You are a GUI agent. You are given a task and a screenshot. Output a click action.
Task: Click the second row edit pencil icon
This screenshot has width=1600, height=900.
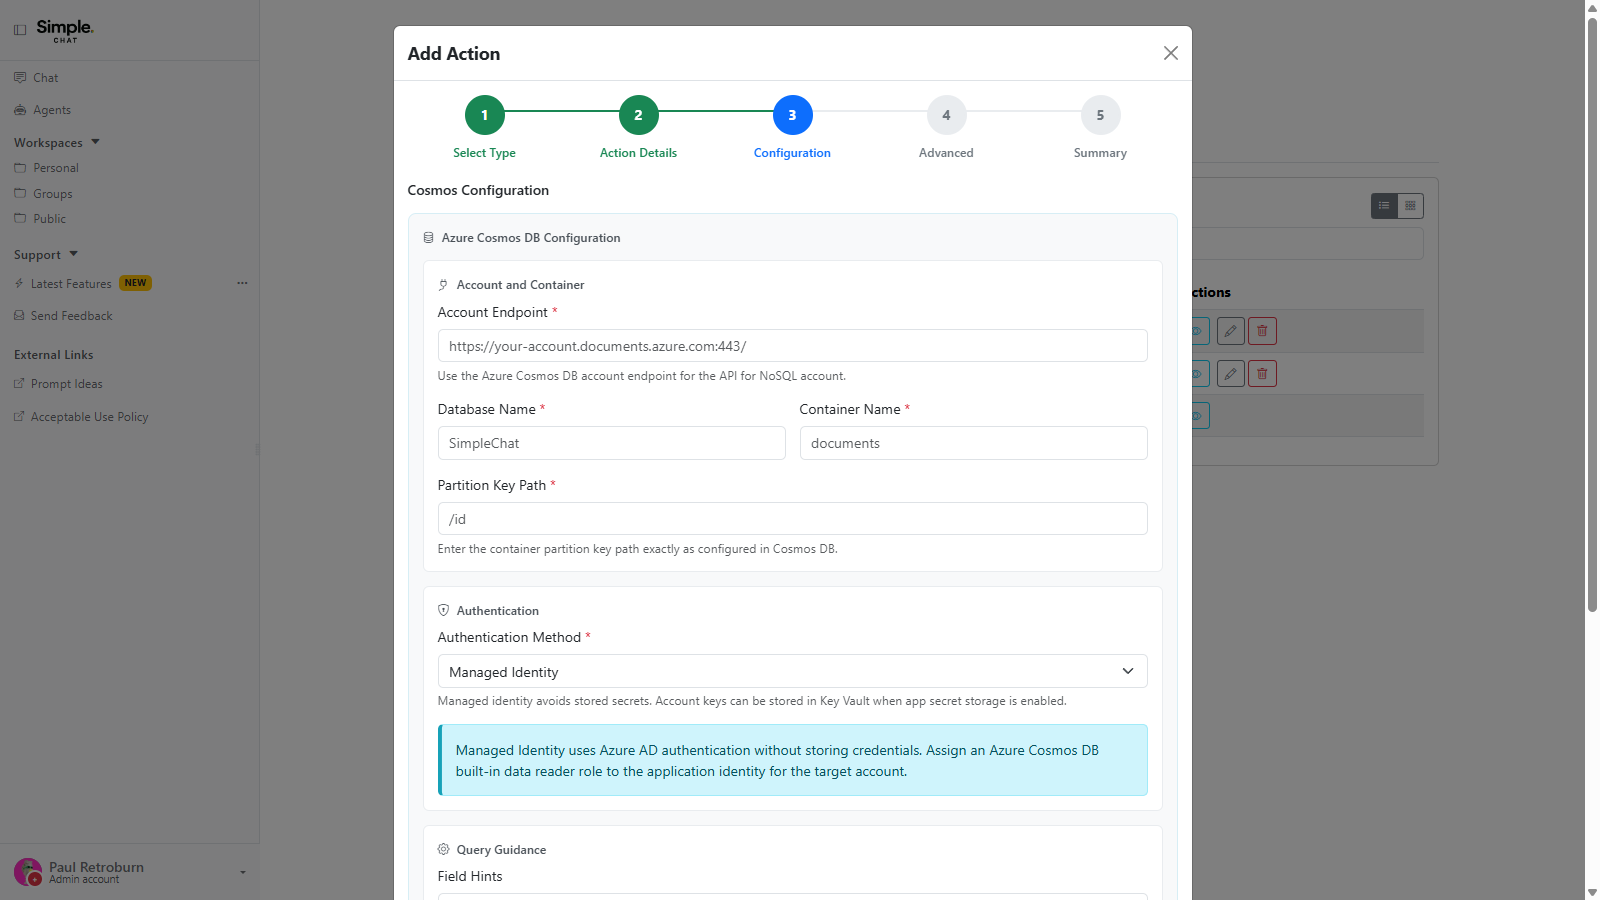(1231, 374)
